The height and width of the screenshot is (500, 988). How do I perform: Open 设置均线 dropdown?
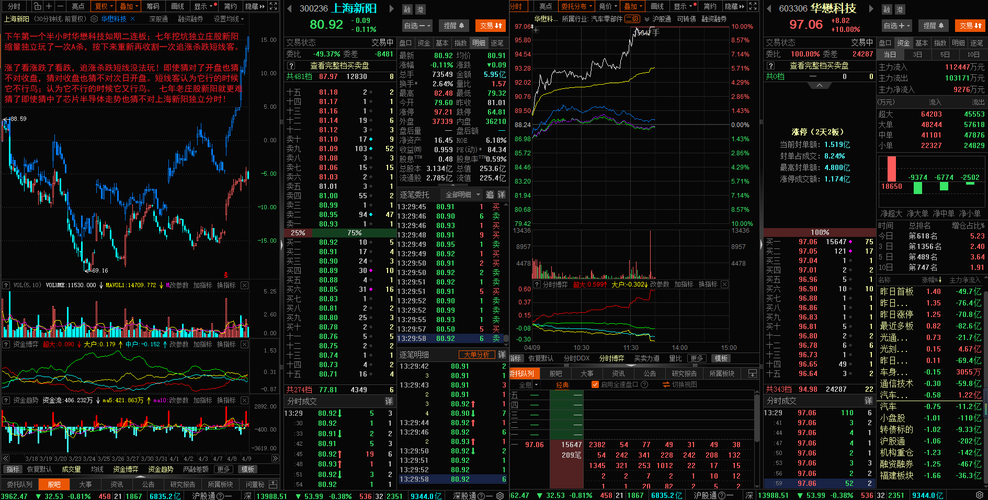tap(229, 19)
